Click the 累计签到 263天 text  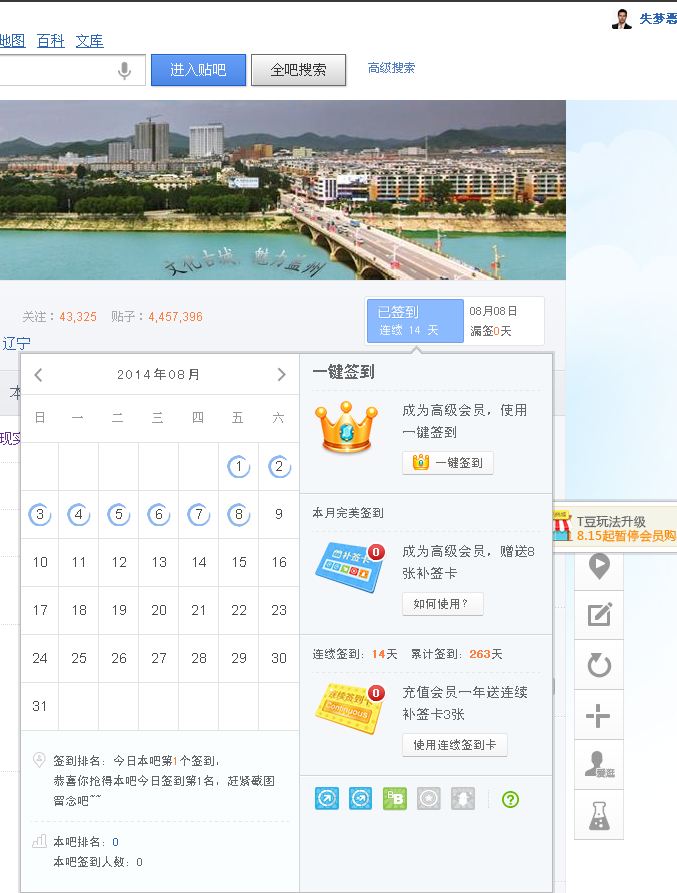tap(457, 654)
